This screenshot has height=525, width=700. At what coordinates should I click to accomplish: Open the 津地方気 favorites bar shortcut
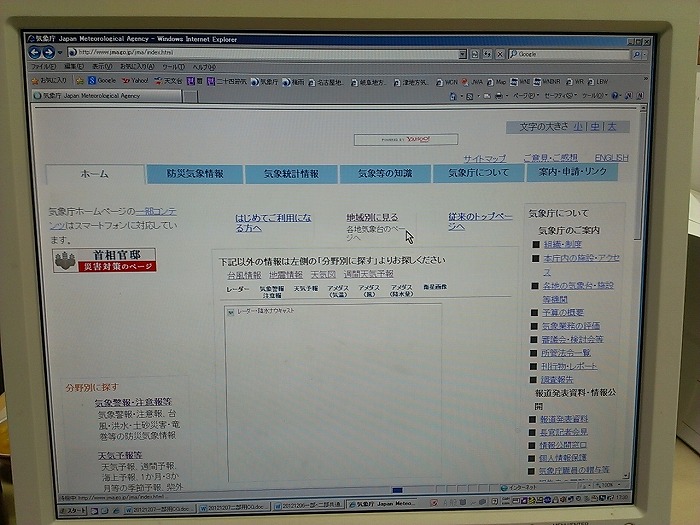click(x=410, y=83)
